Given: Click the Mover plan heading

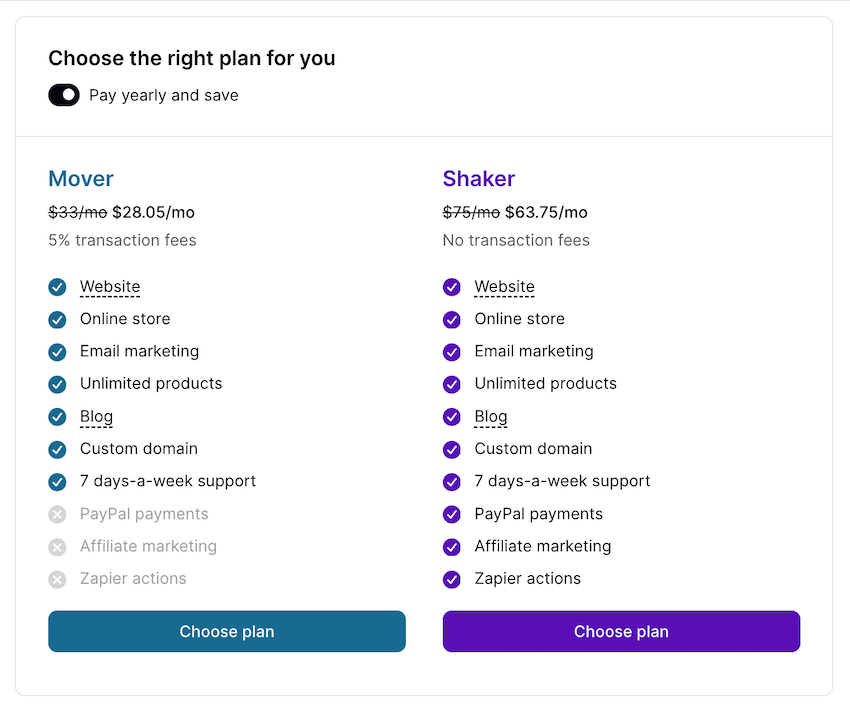Looking at the screenshot, I should coord(81,179).
